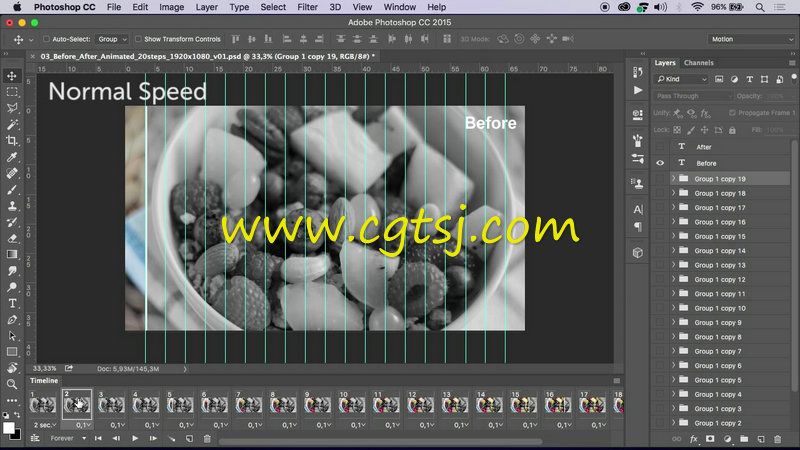Click the trash icon in Layers panel
This screenshot has height=450, width=800.
coord(778,439)
